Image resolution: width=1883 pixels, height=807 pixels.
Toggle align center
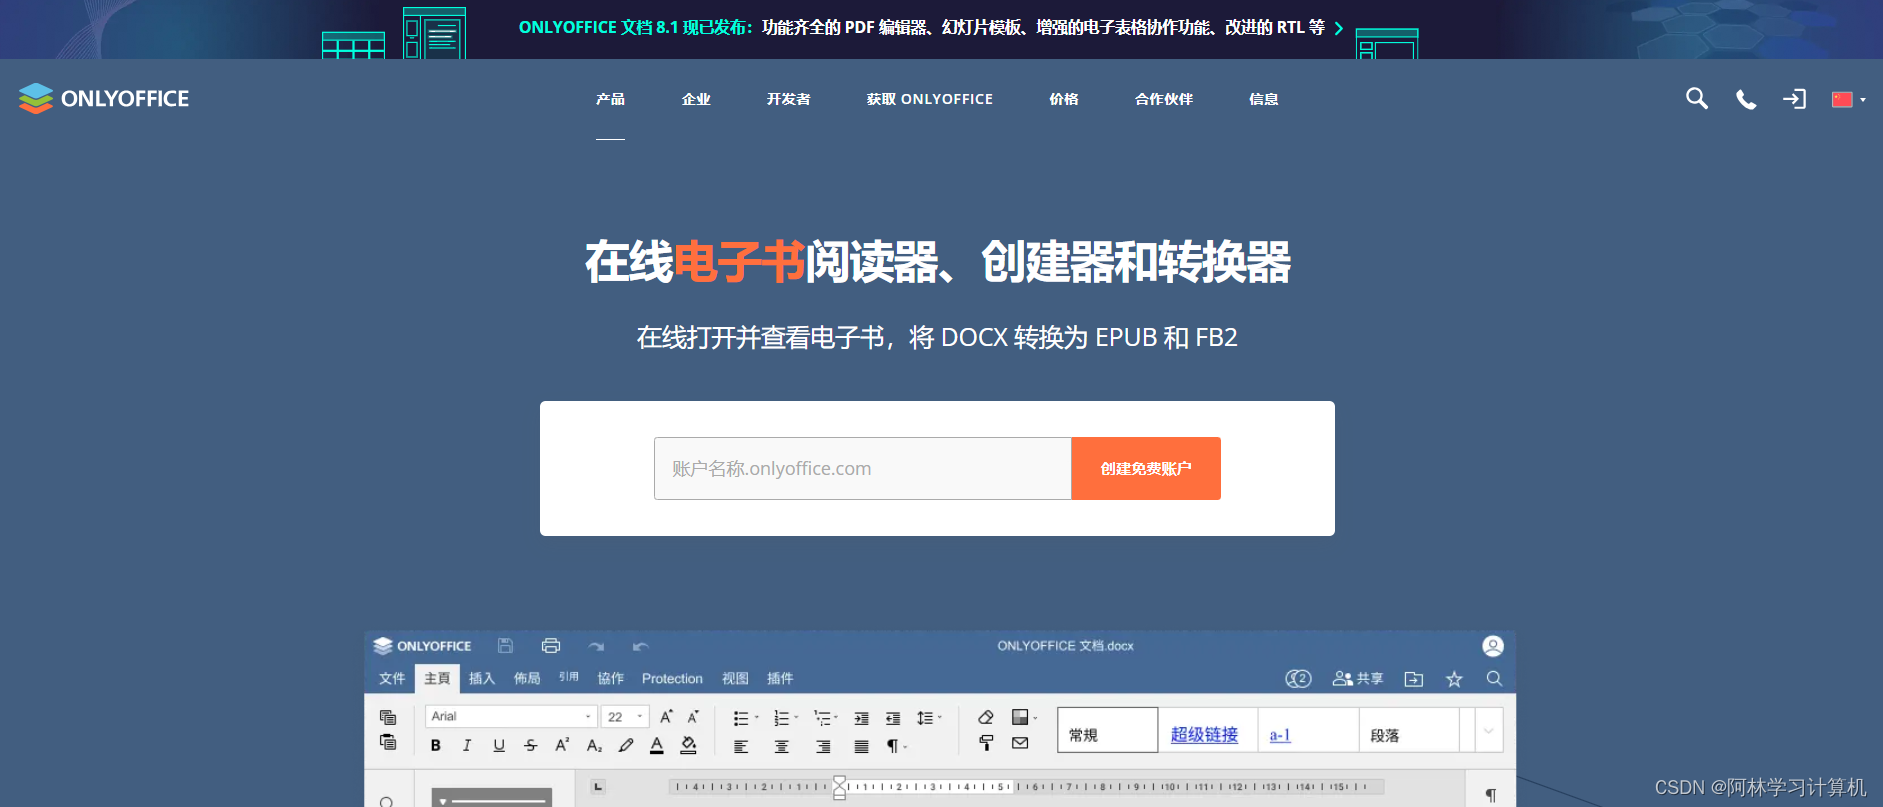(782, 746)
